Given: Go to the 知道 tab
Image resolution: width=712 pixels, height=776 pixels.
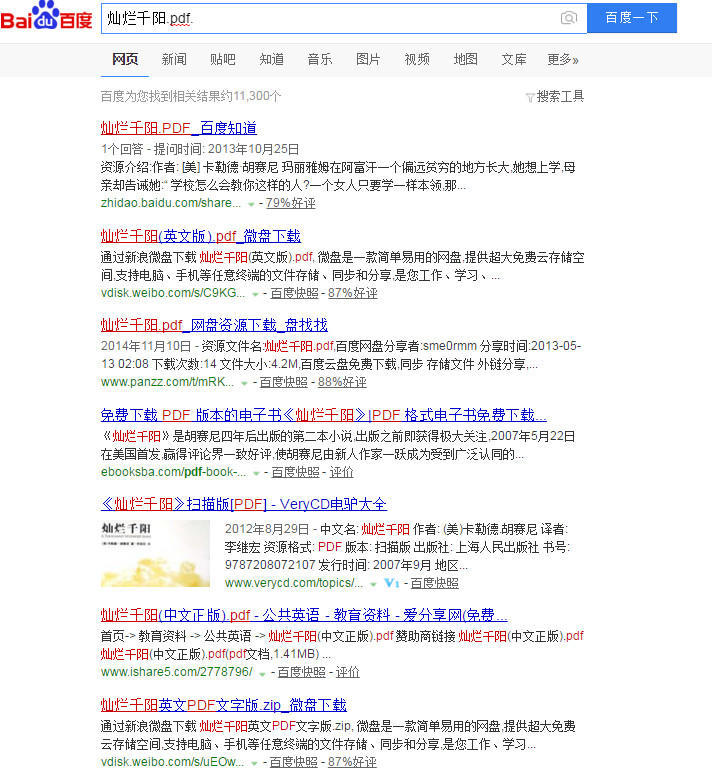Looking at the screenshot, I should (x=272, y=60).
